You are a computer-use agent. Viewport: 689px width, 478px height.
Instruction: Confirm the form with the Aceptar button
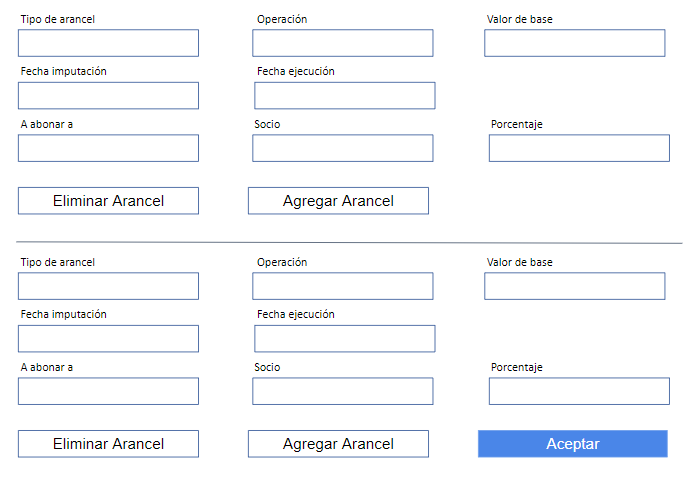(572, 444)
